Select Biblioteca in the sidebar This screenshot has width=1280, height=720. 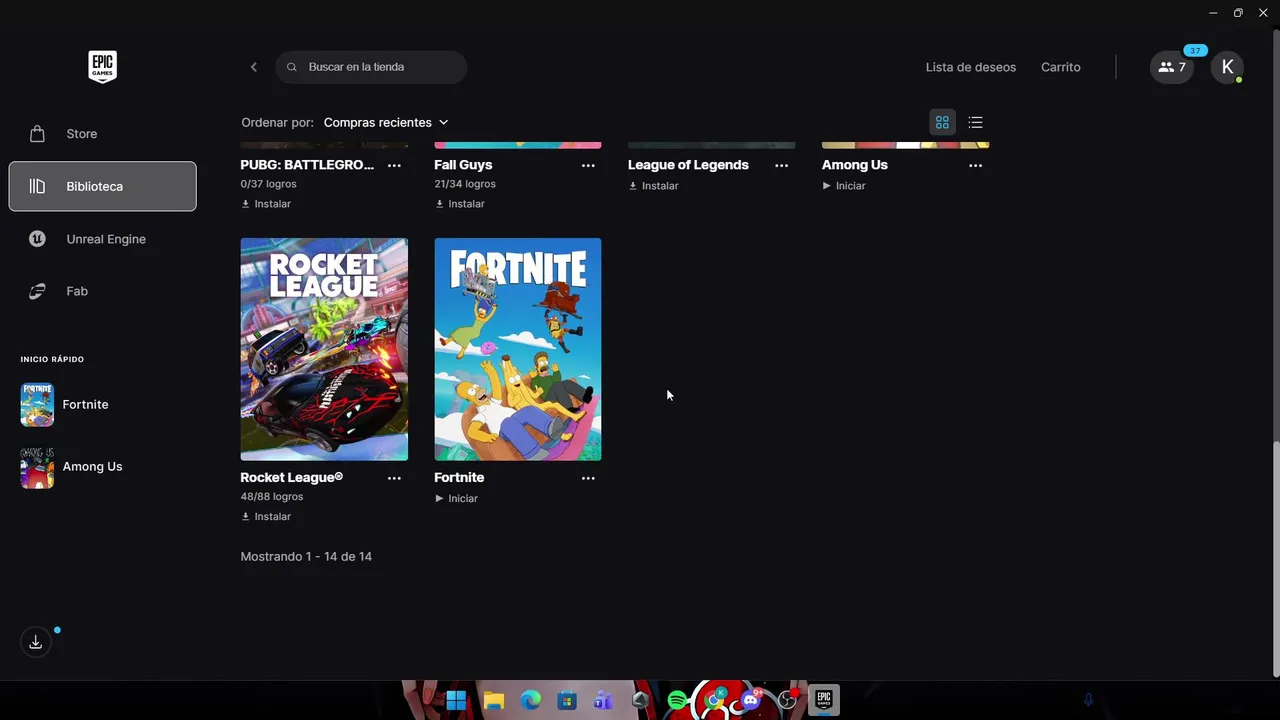click(102, 186)
